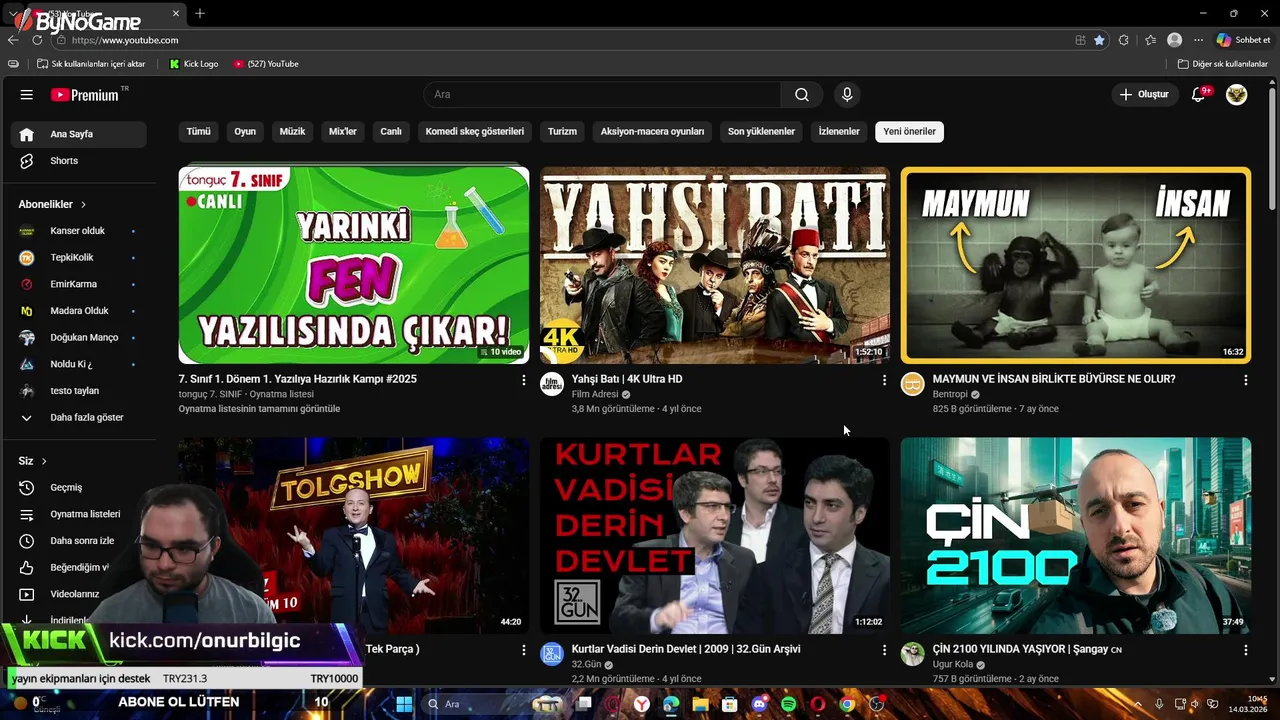The width and height of the screenshot is (1280, 720).
Task: Select the Son yüklenenler chip
Action: click(x=761, y=132)
